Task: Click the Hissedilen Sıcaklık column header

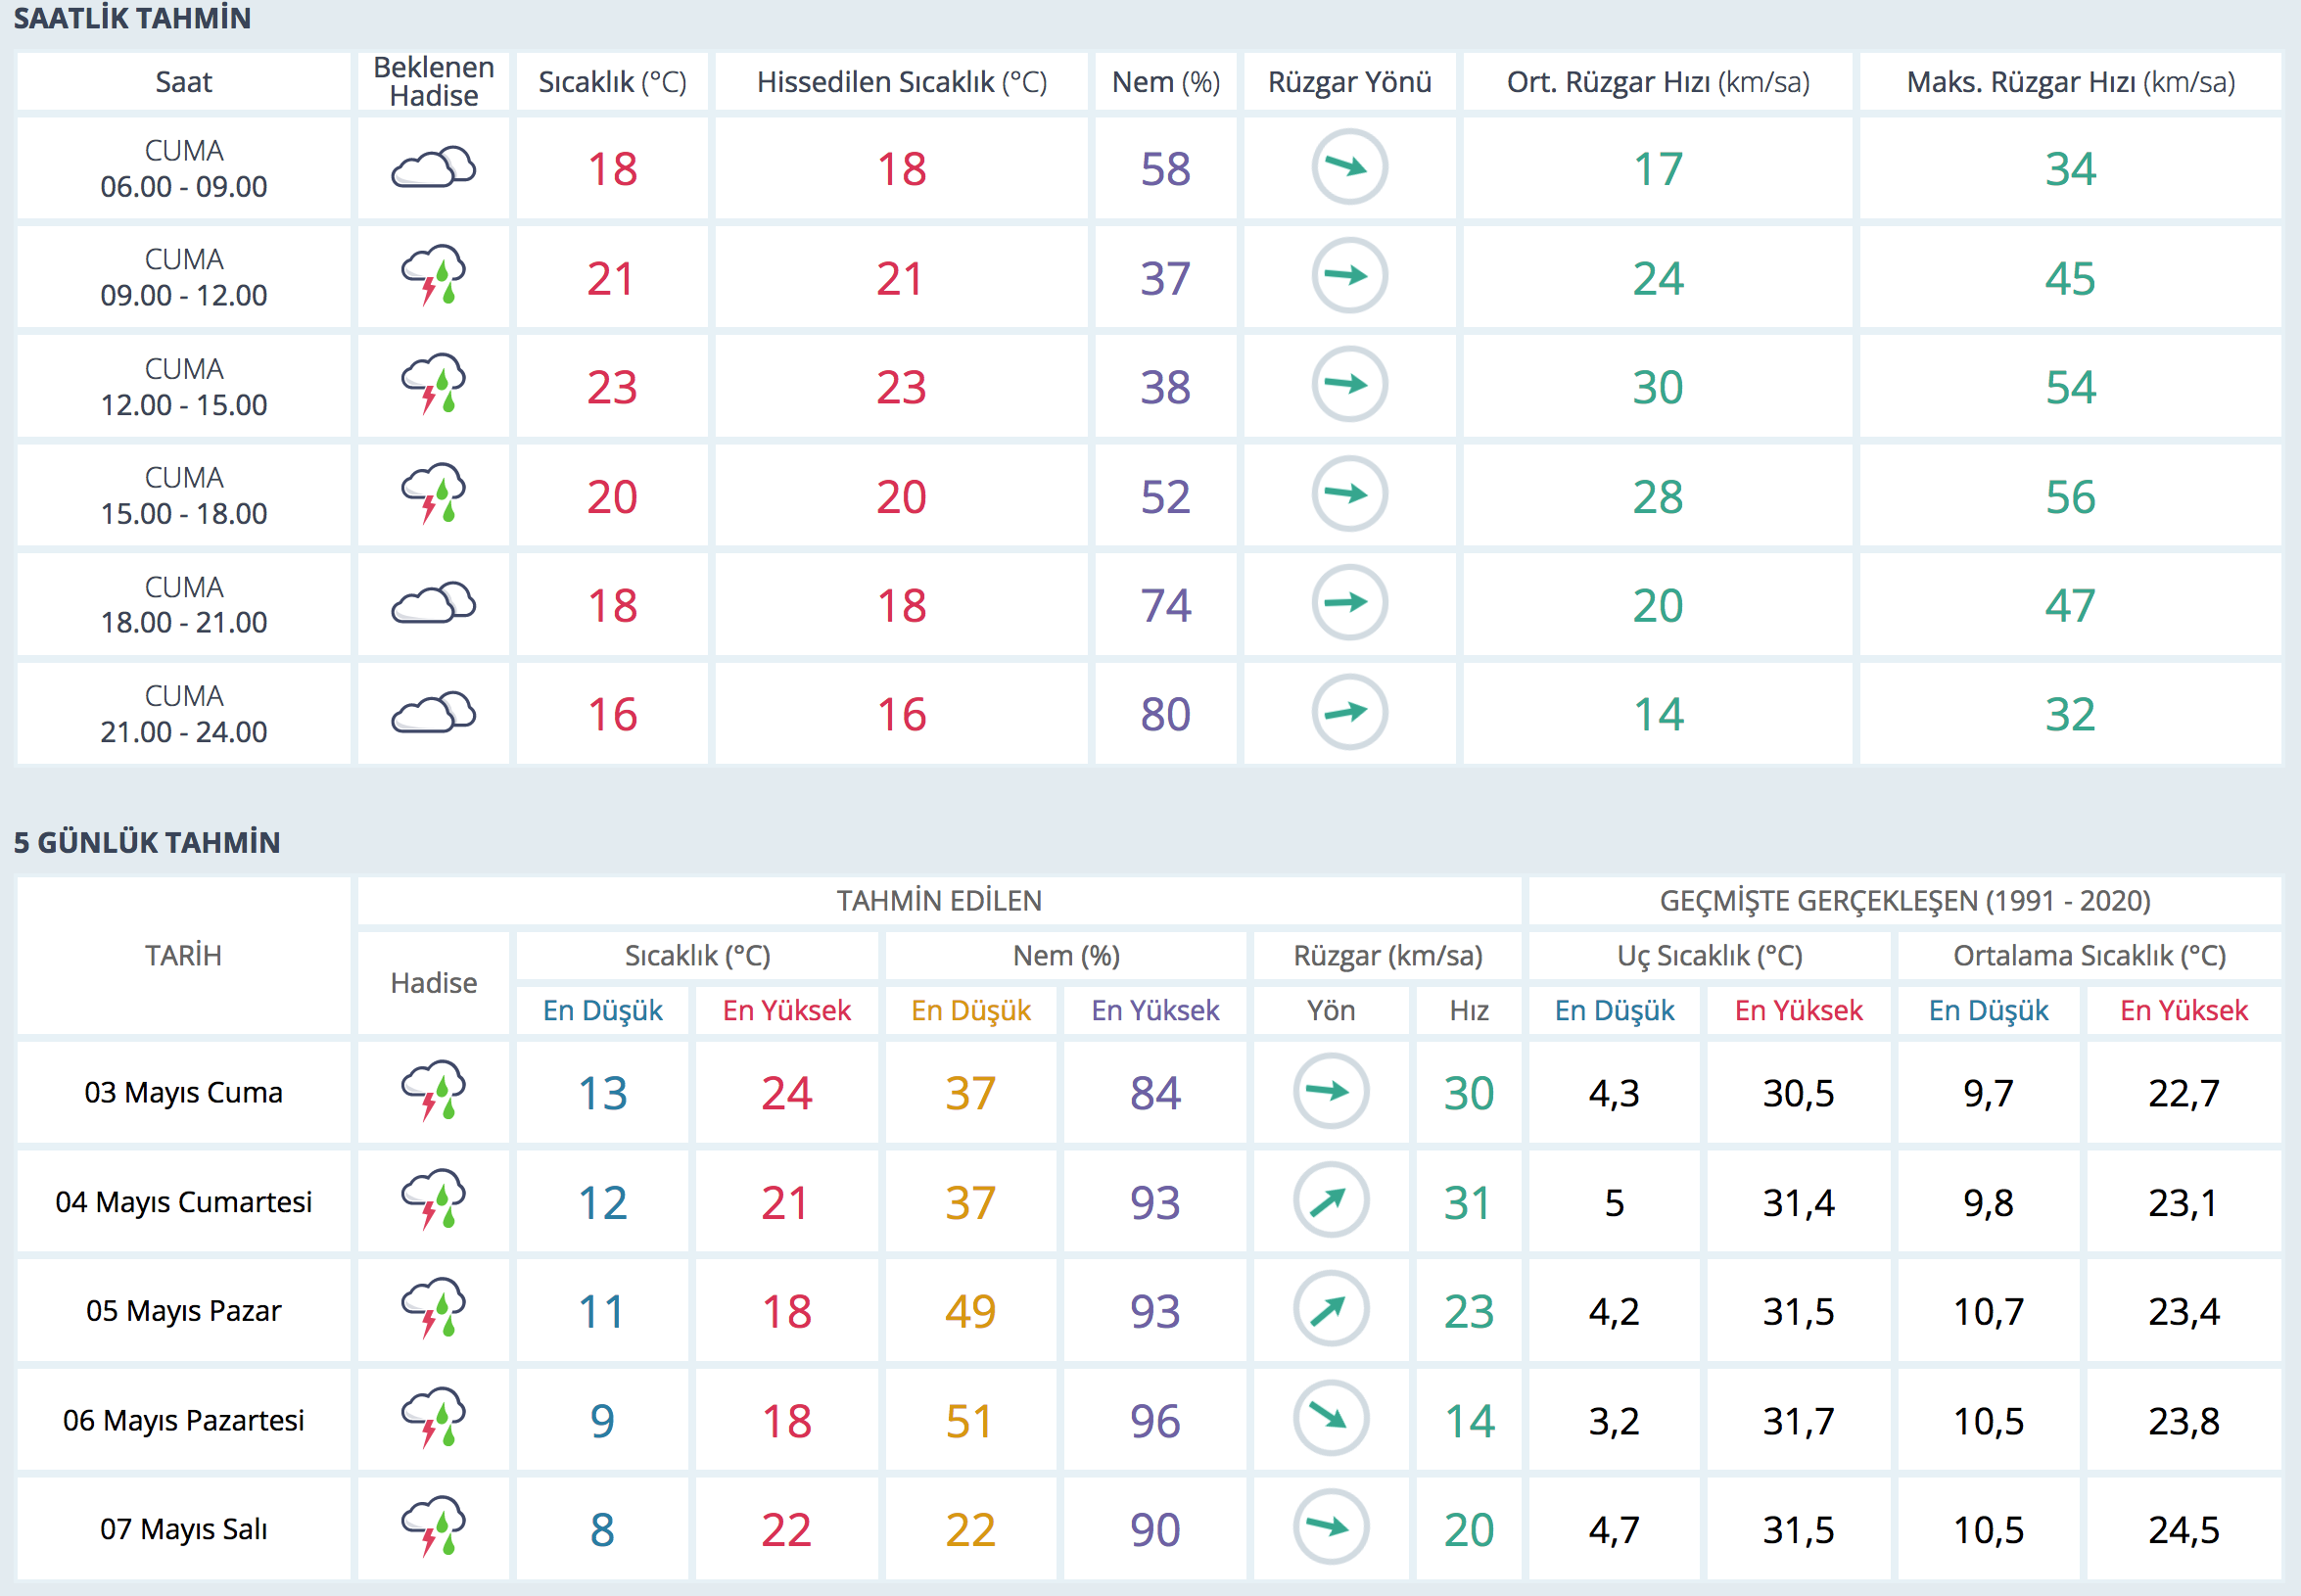Action: click(901, 82)
